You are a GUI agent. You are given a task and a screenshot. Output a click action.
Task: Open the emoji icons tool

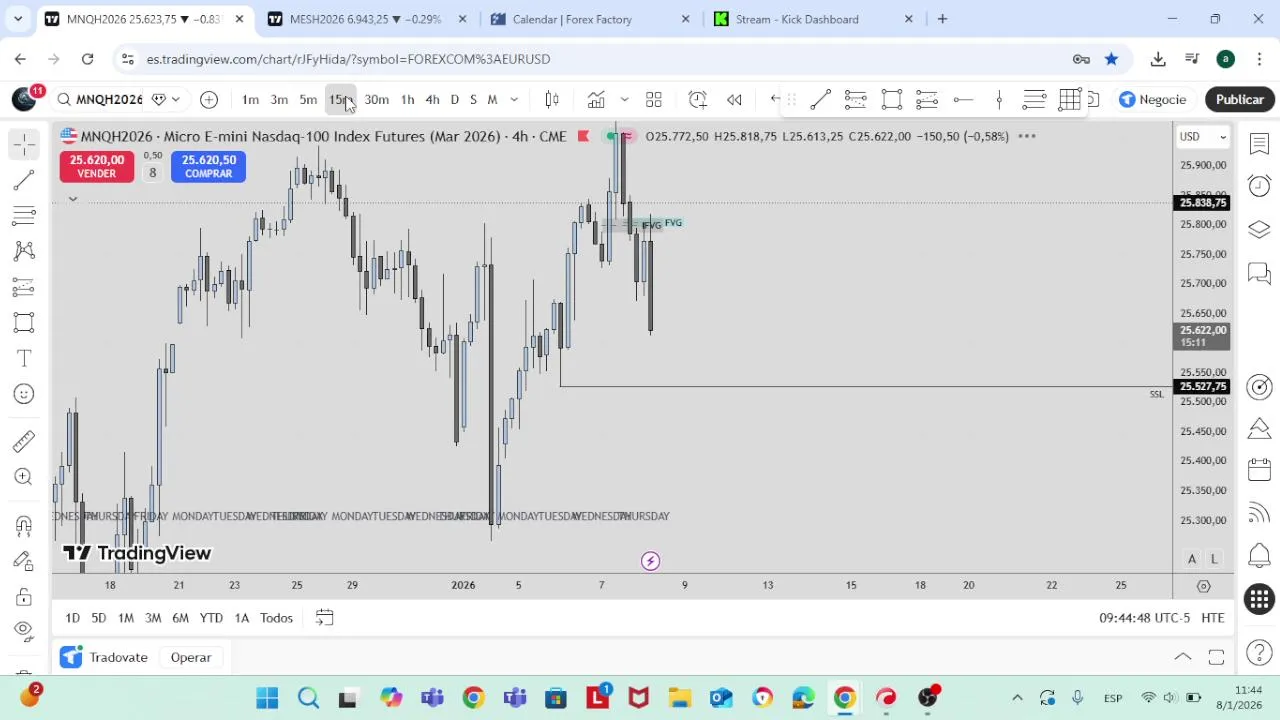click(24, 394)
